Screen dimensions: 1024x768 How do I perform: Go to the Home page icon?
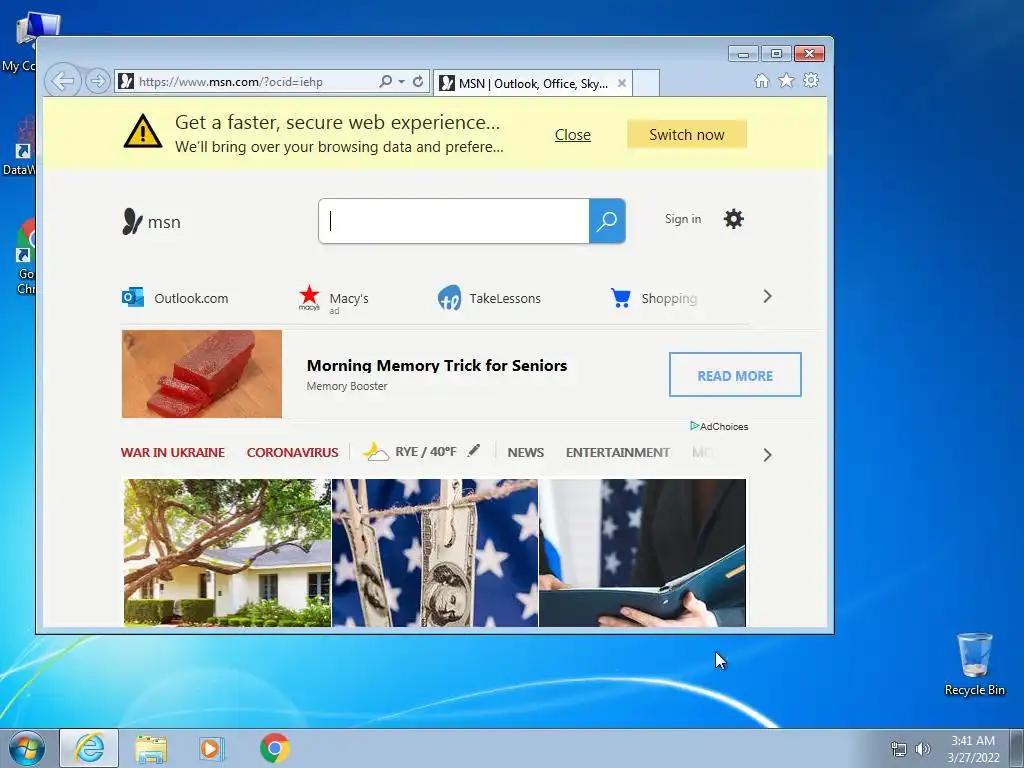pos(761,80)
